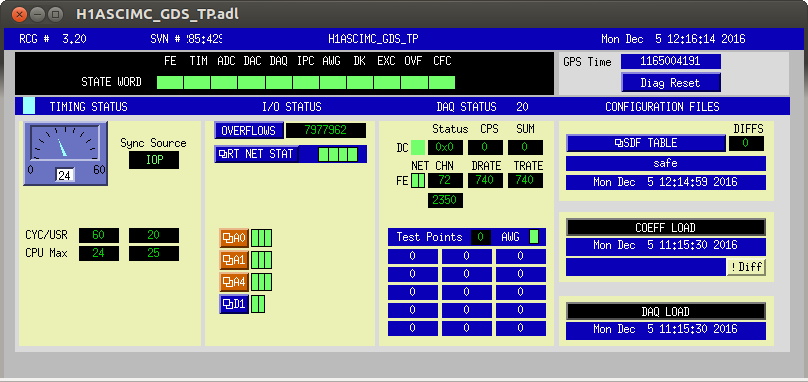Click the SDF timestamp 12:14:59 field
This screenshot has height=382, width=808.
tap(665, 182)
